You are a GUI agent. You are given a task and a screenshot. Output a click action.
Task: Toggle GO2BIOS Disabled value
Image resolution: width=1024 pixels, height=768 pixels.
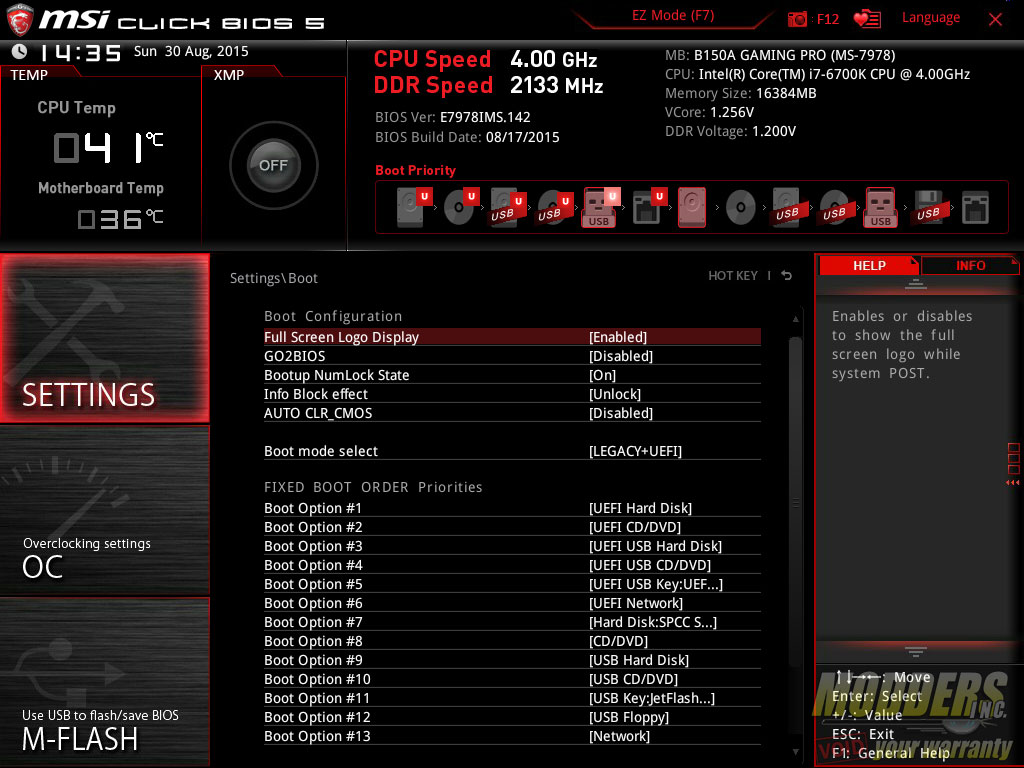tap(621, 356)
